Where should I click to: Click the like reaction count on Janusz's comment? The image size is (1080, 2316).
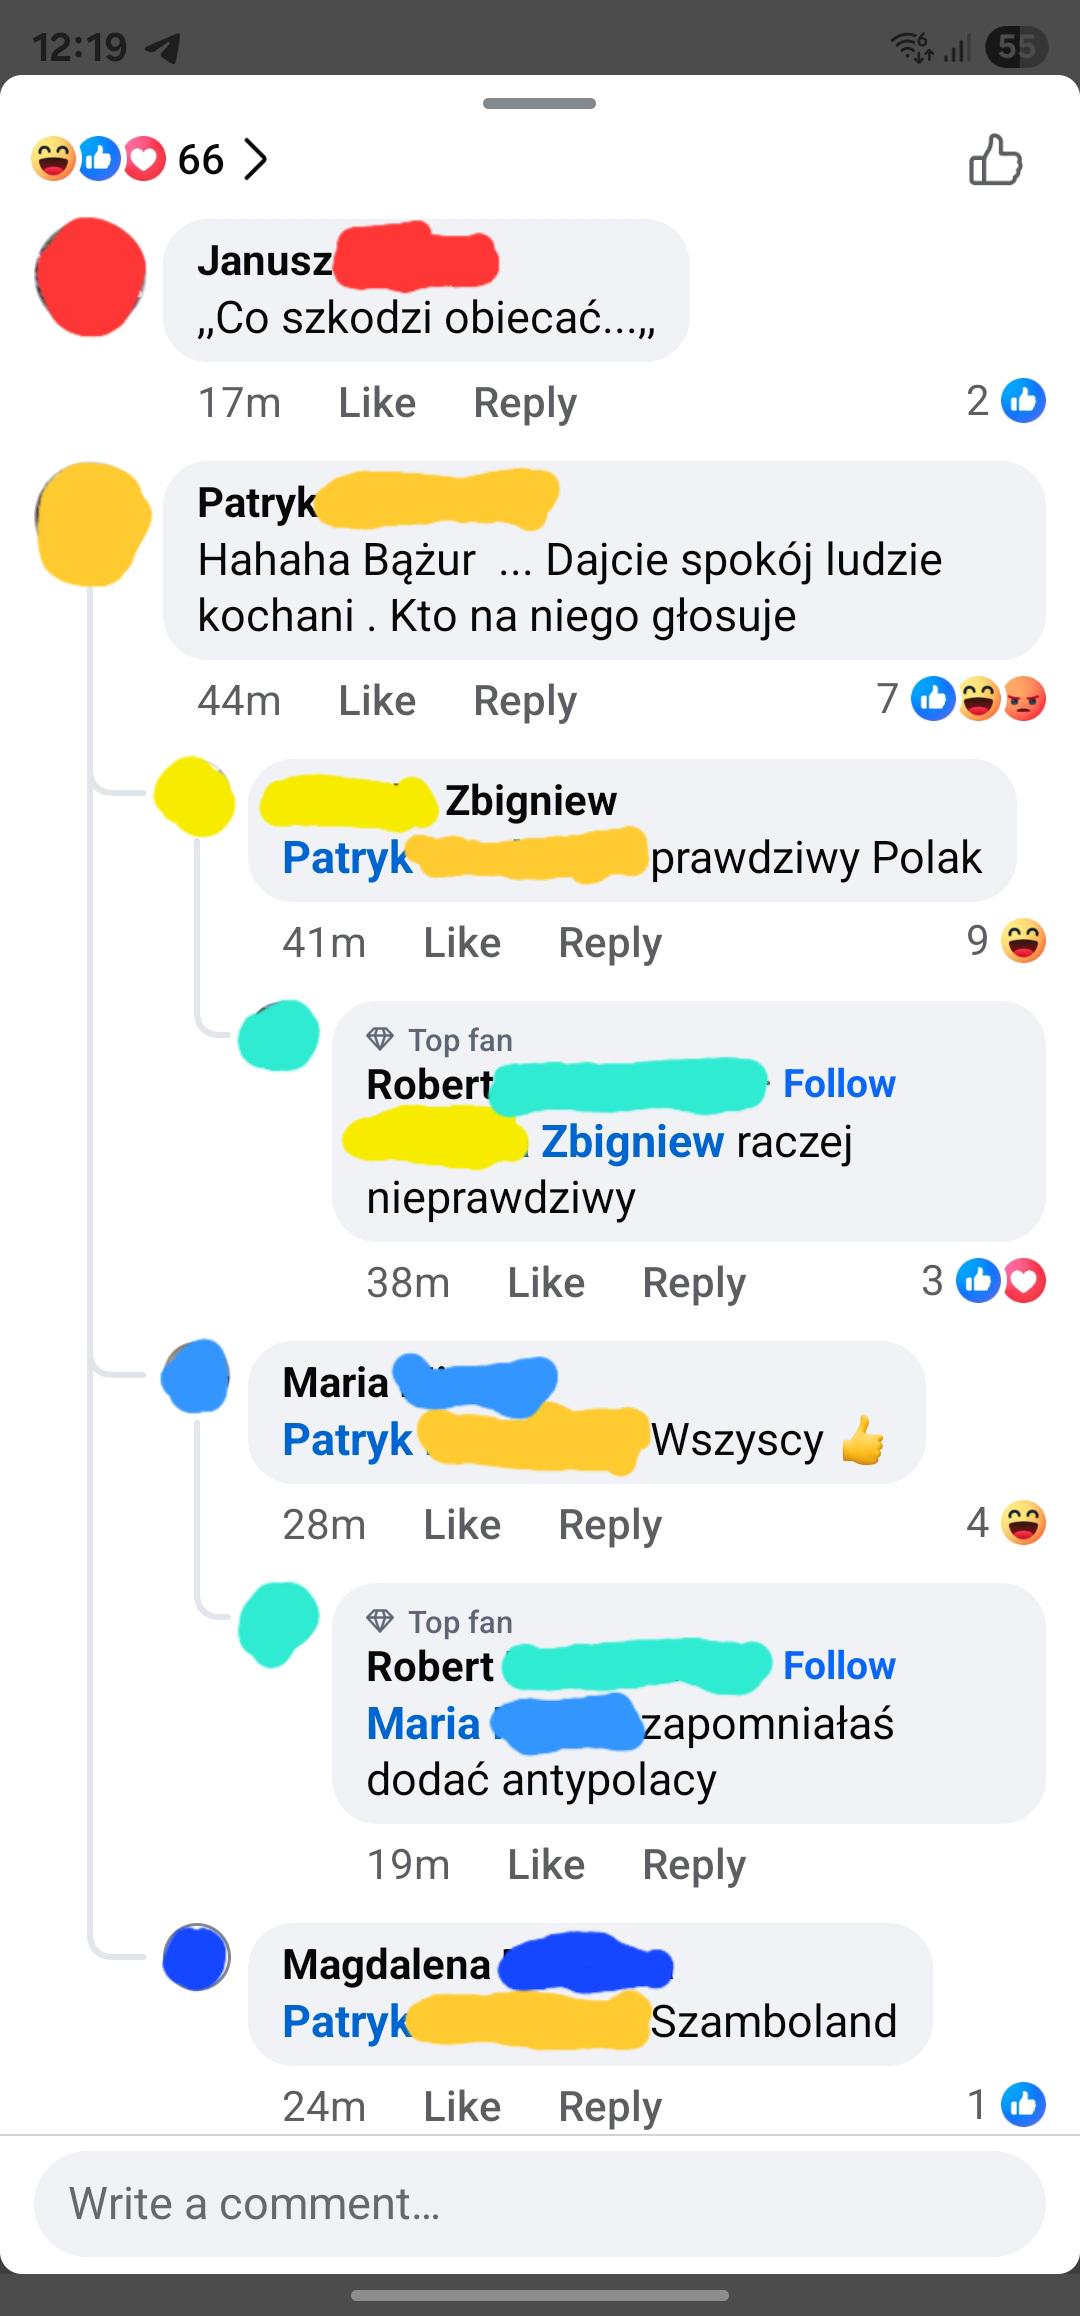(1006, 401)
